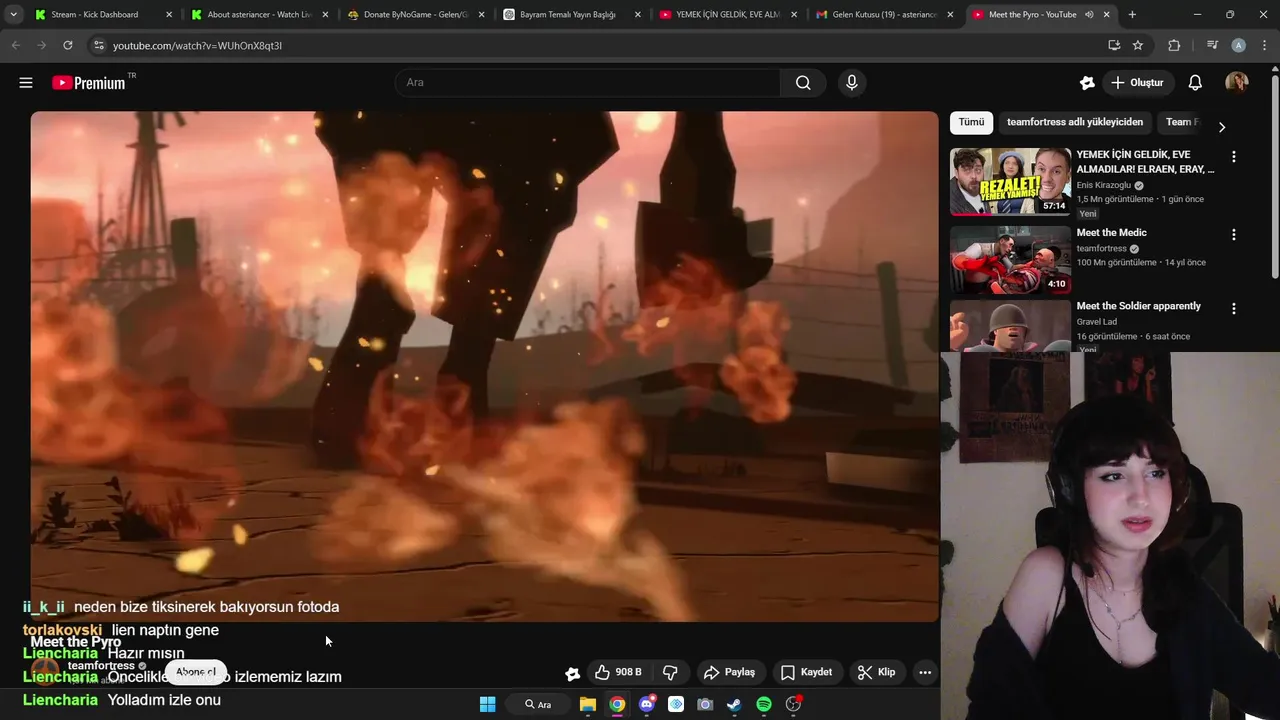
Task: Dislike the video with thumbs down
Action: [x=671, y=672]
